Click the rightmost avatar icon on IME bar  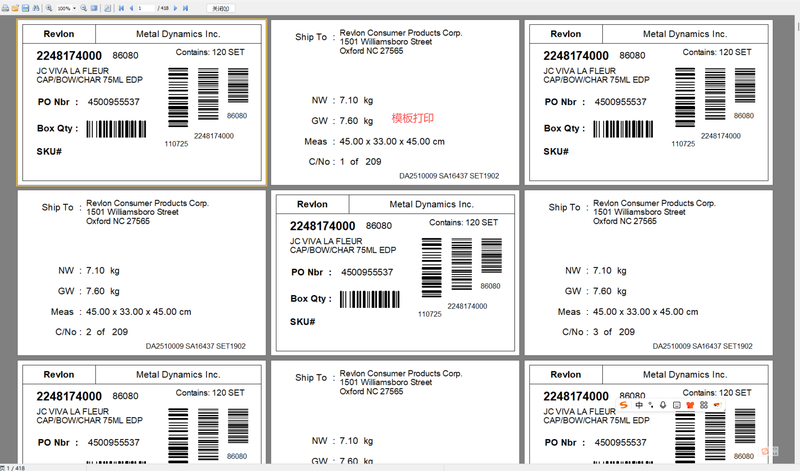(x=717, y=405)
